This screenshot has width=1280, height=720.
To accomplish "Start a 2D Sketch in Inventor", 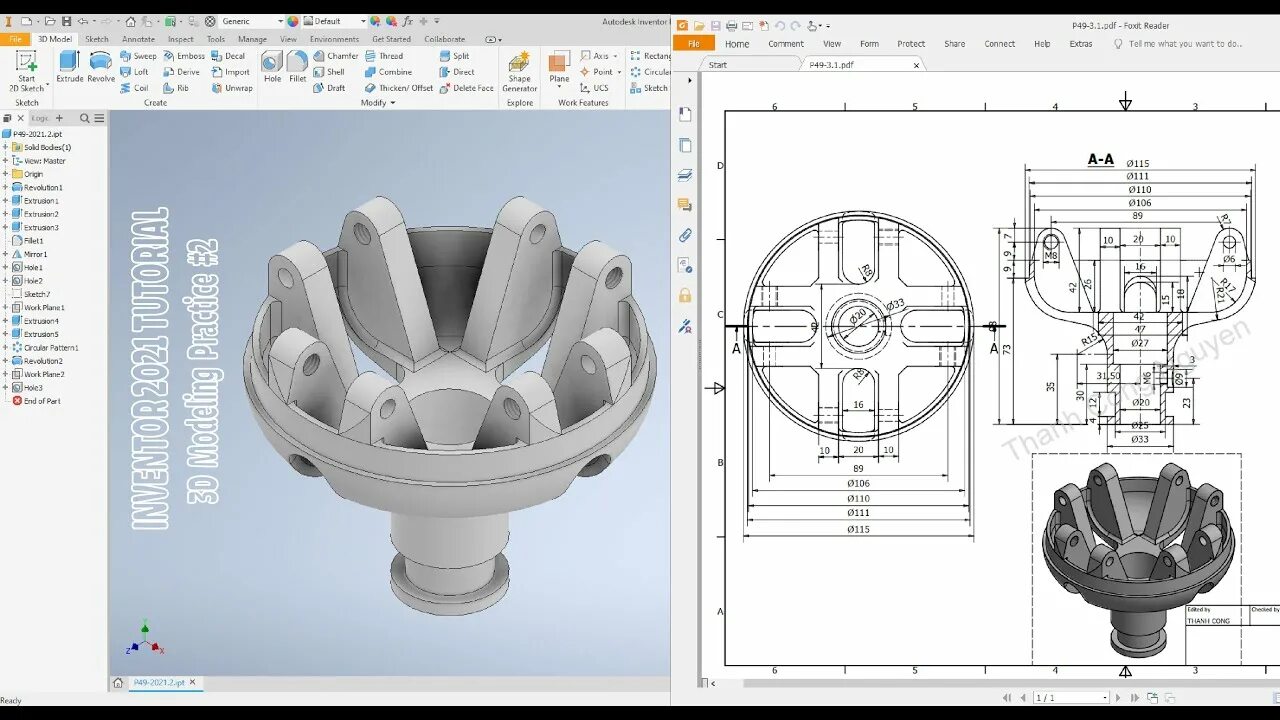I will tap(27, 71).
